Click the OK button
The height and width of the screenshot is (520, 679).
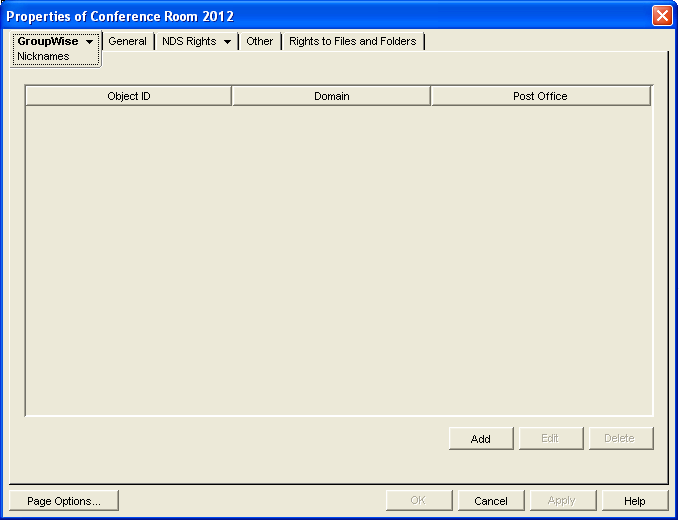coord(419,501)
